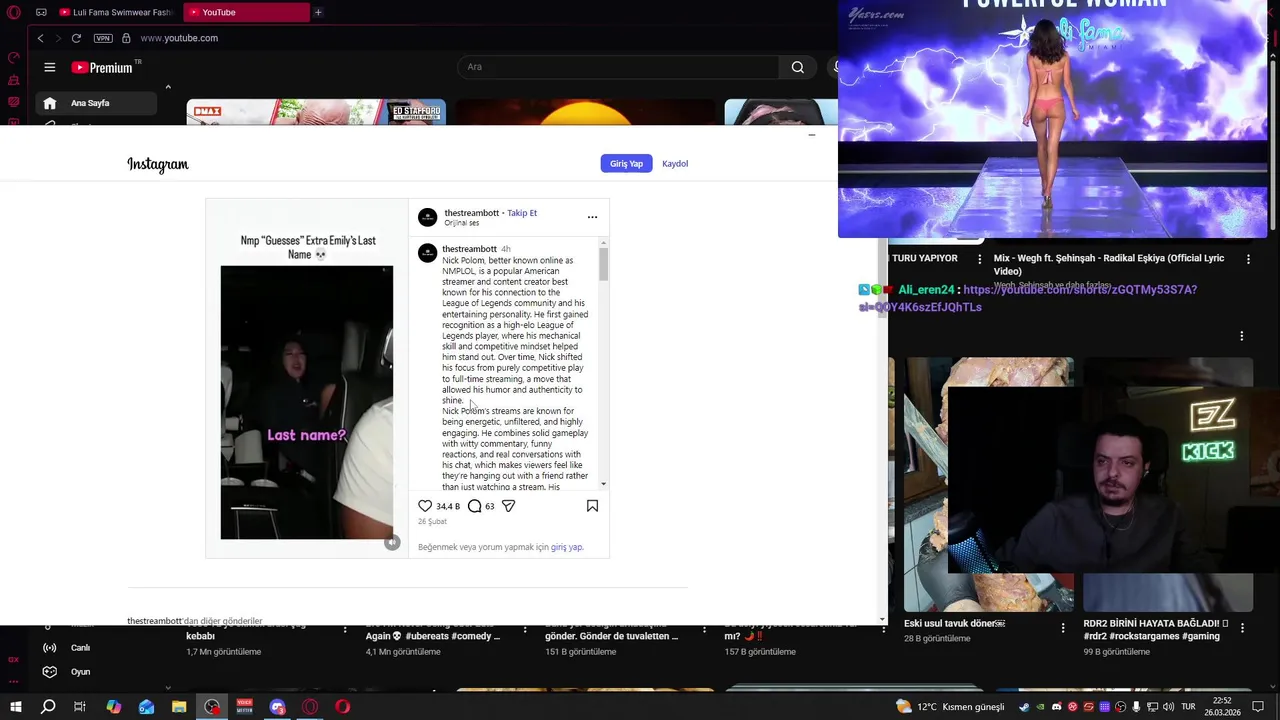
Task: Open the Ed Stafford DMAX video thumbnail
Action: coord(316,112)
